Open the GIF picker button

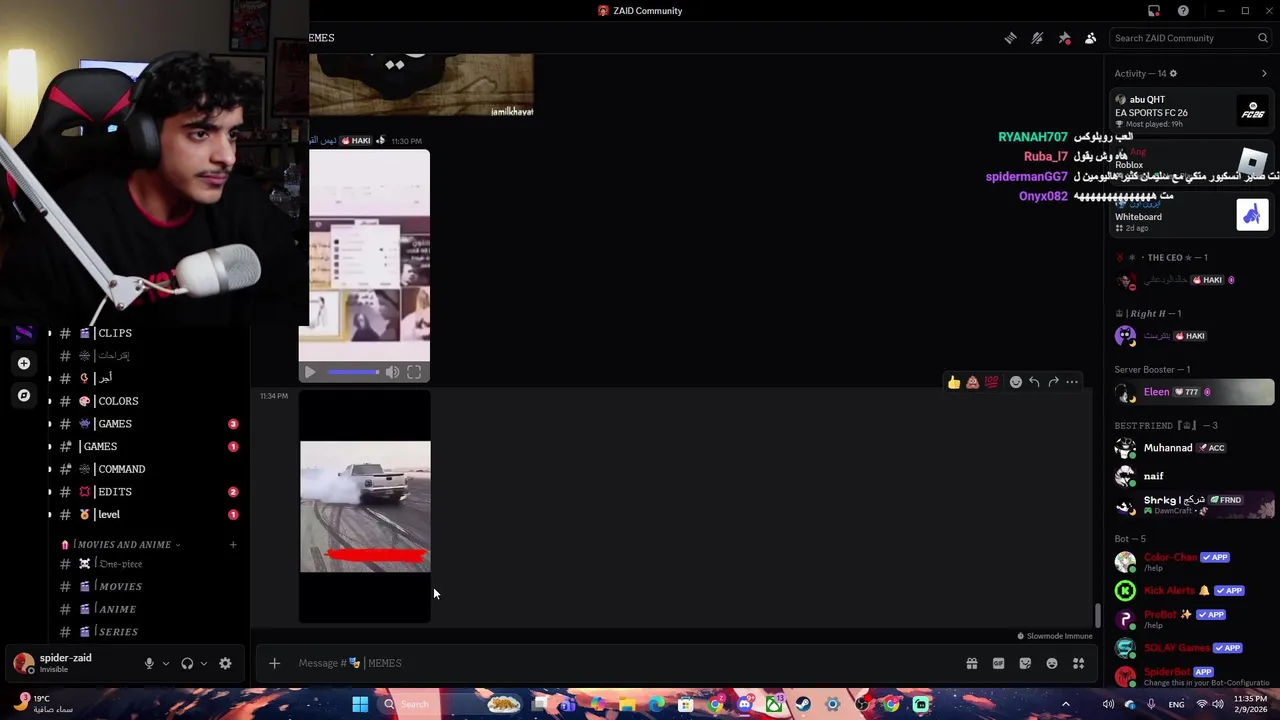pos(998,663)
